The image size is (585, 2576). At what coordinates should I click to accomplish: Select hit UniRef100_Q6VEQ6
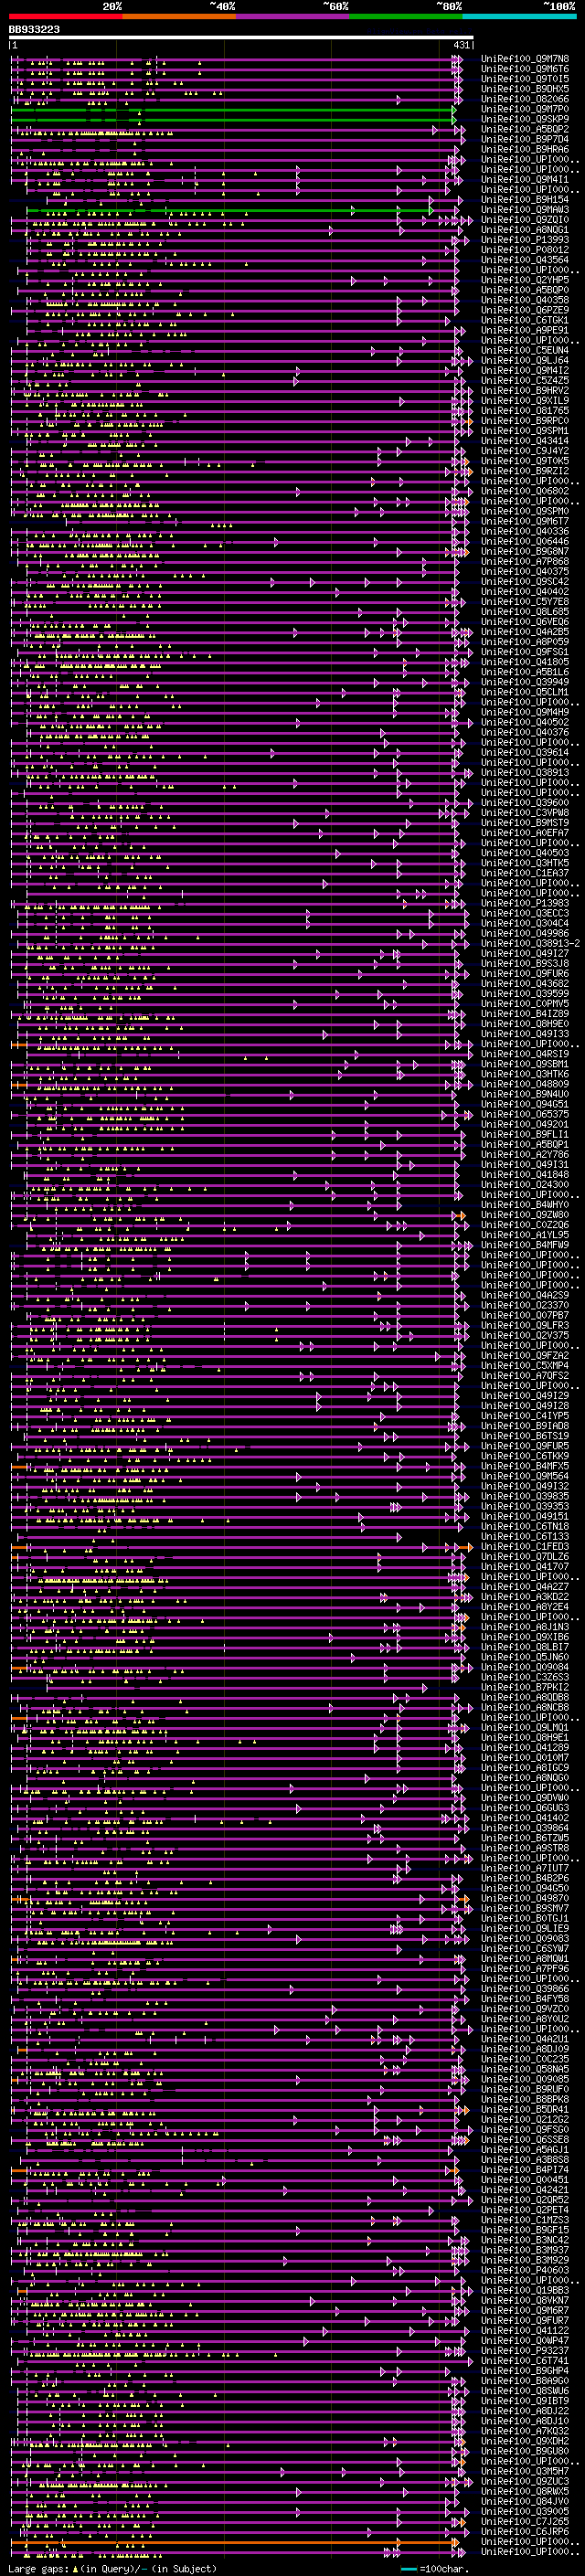[x=525, y=621]
